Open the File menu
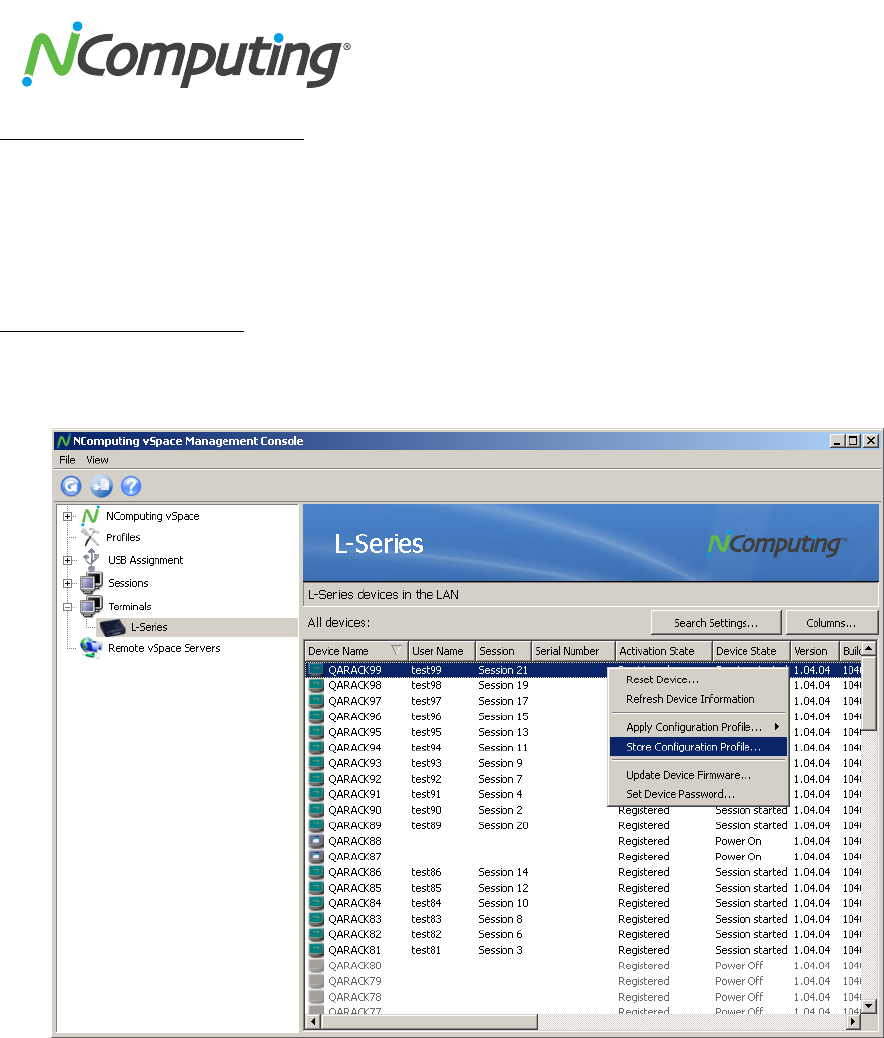Screen dimensions: 884x1038 (x=67, y=459)
